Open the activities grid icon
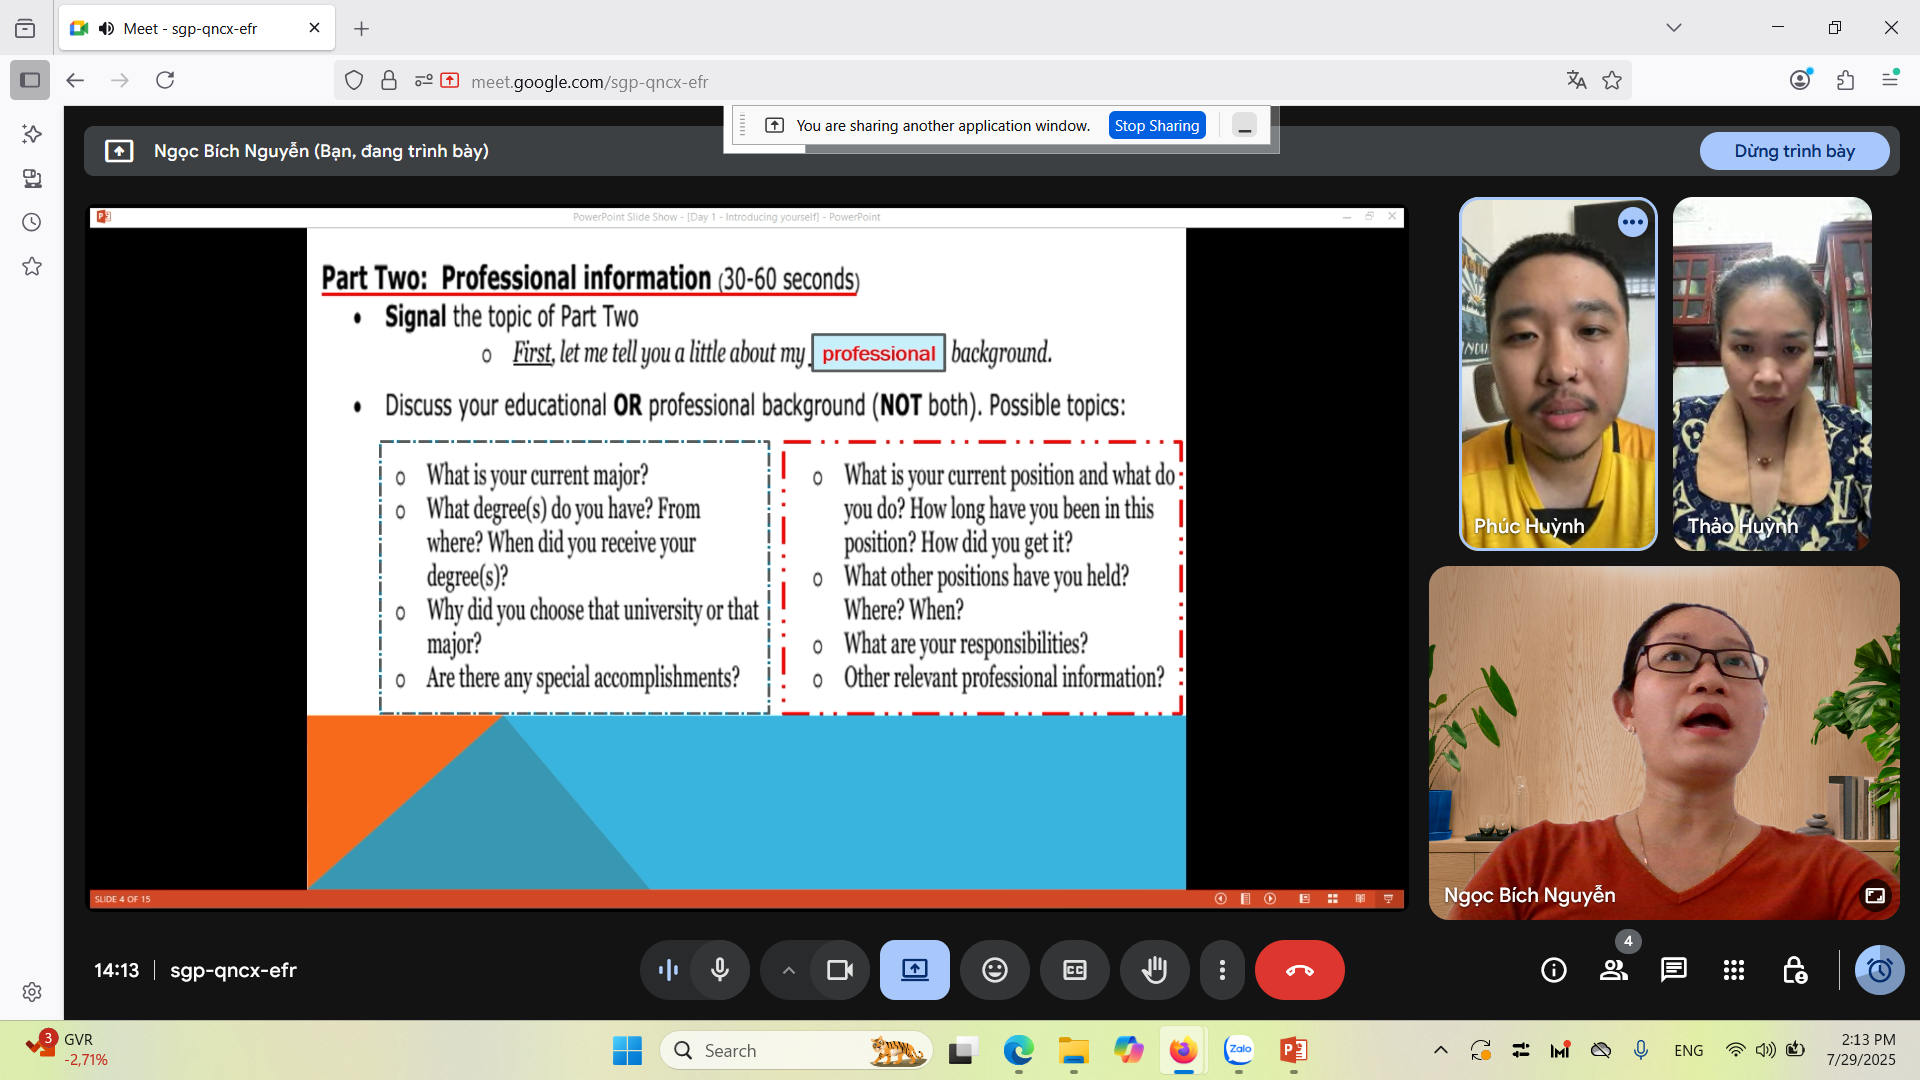 1733,970
